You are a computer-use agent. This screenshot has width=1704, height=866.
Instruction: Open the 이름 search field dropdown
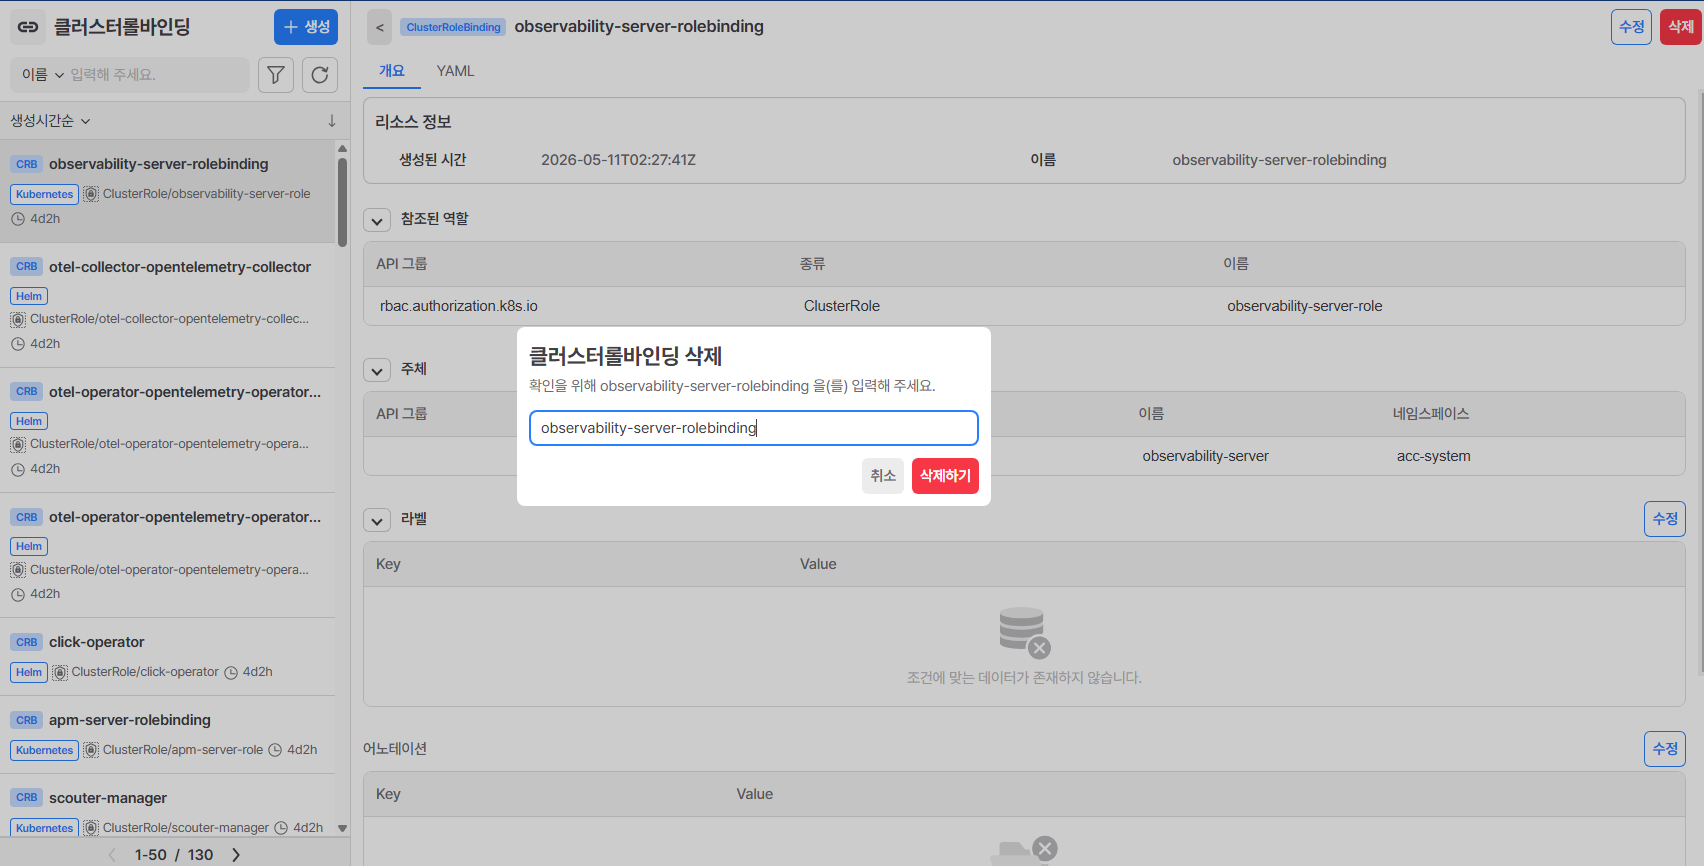click(43, 75)
